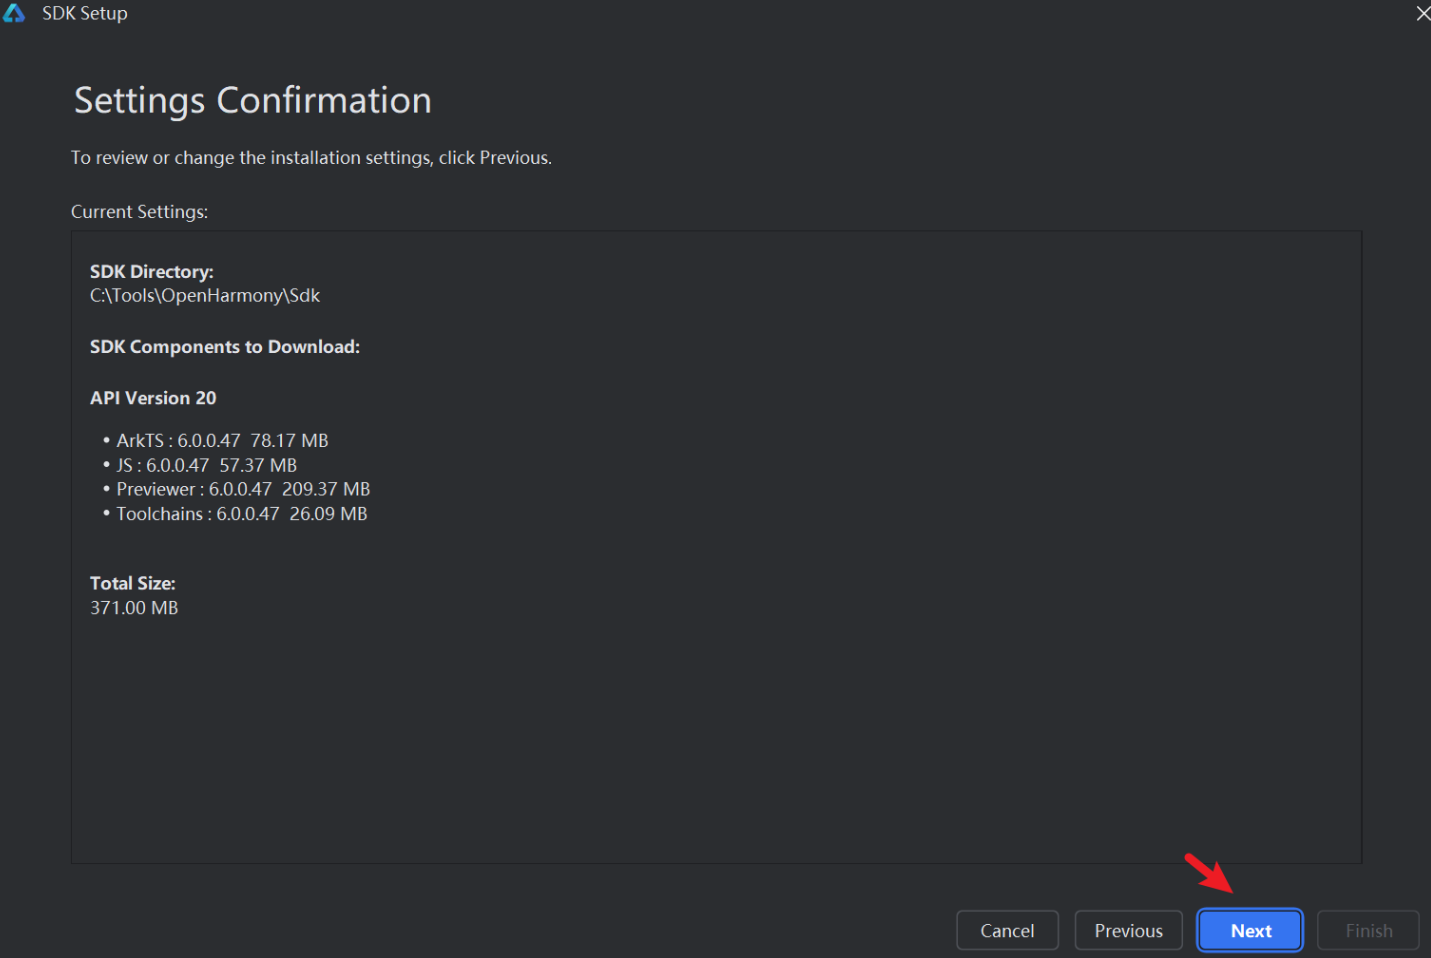Screen dimensions: 1431x958
Task: Click the Previewer 209.37 MB line
Action: pos(243,490)
